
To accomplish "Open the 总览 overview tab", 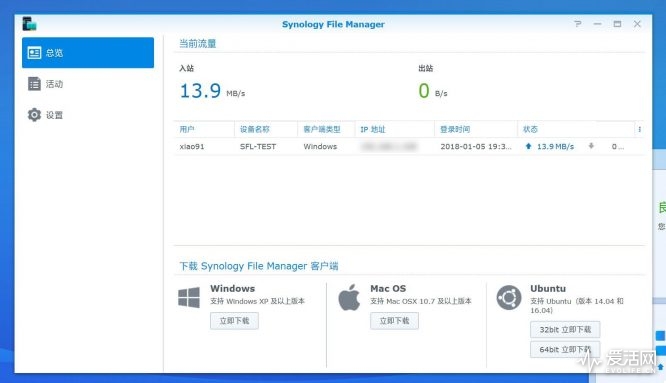I will [x=88, y=53].
